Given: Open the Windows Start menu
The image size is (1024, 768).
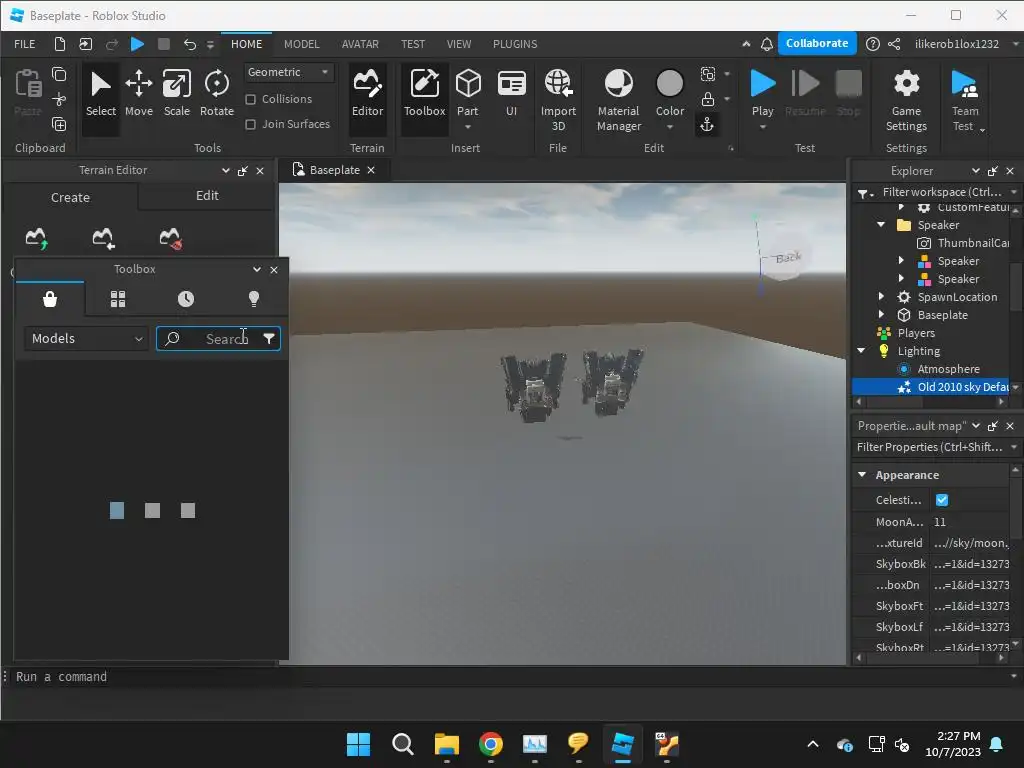Looking at the screenshot, I should pyautogui.click(x=359, y=744).
